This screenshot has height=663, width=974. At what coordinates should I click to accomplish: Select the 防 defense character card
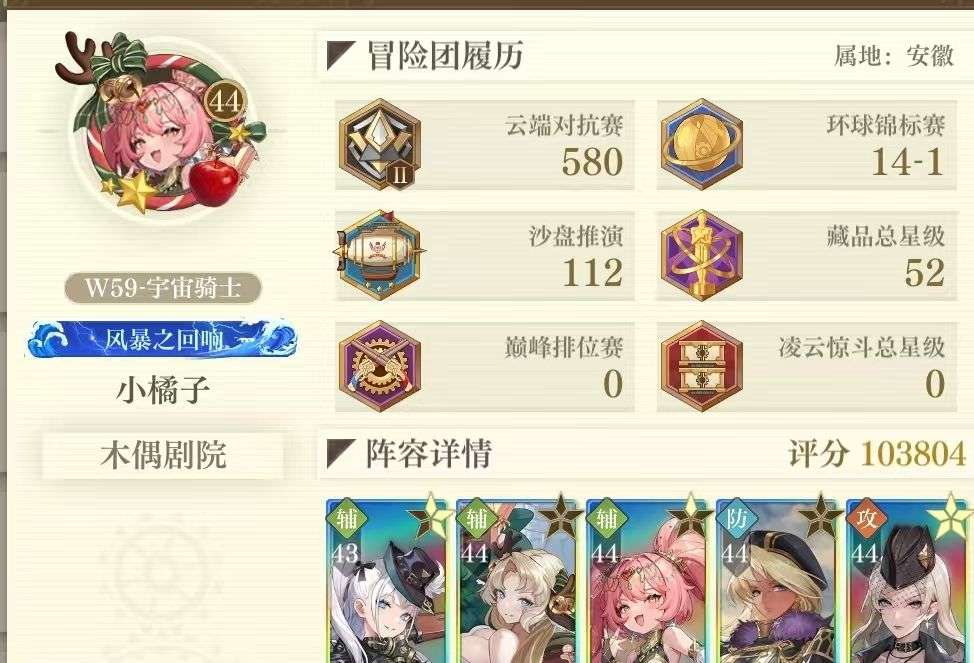click(x=778, y=580)
